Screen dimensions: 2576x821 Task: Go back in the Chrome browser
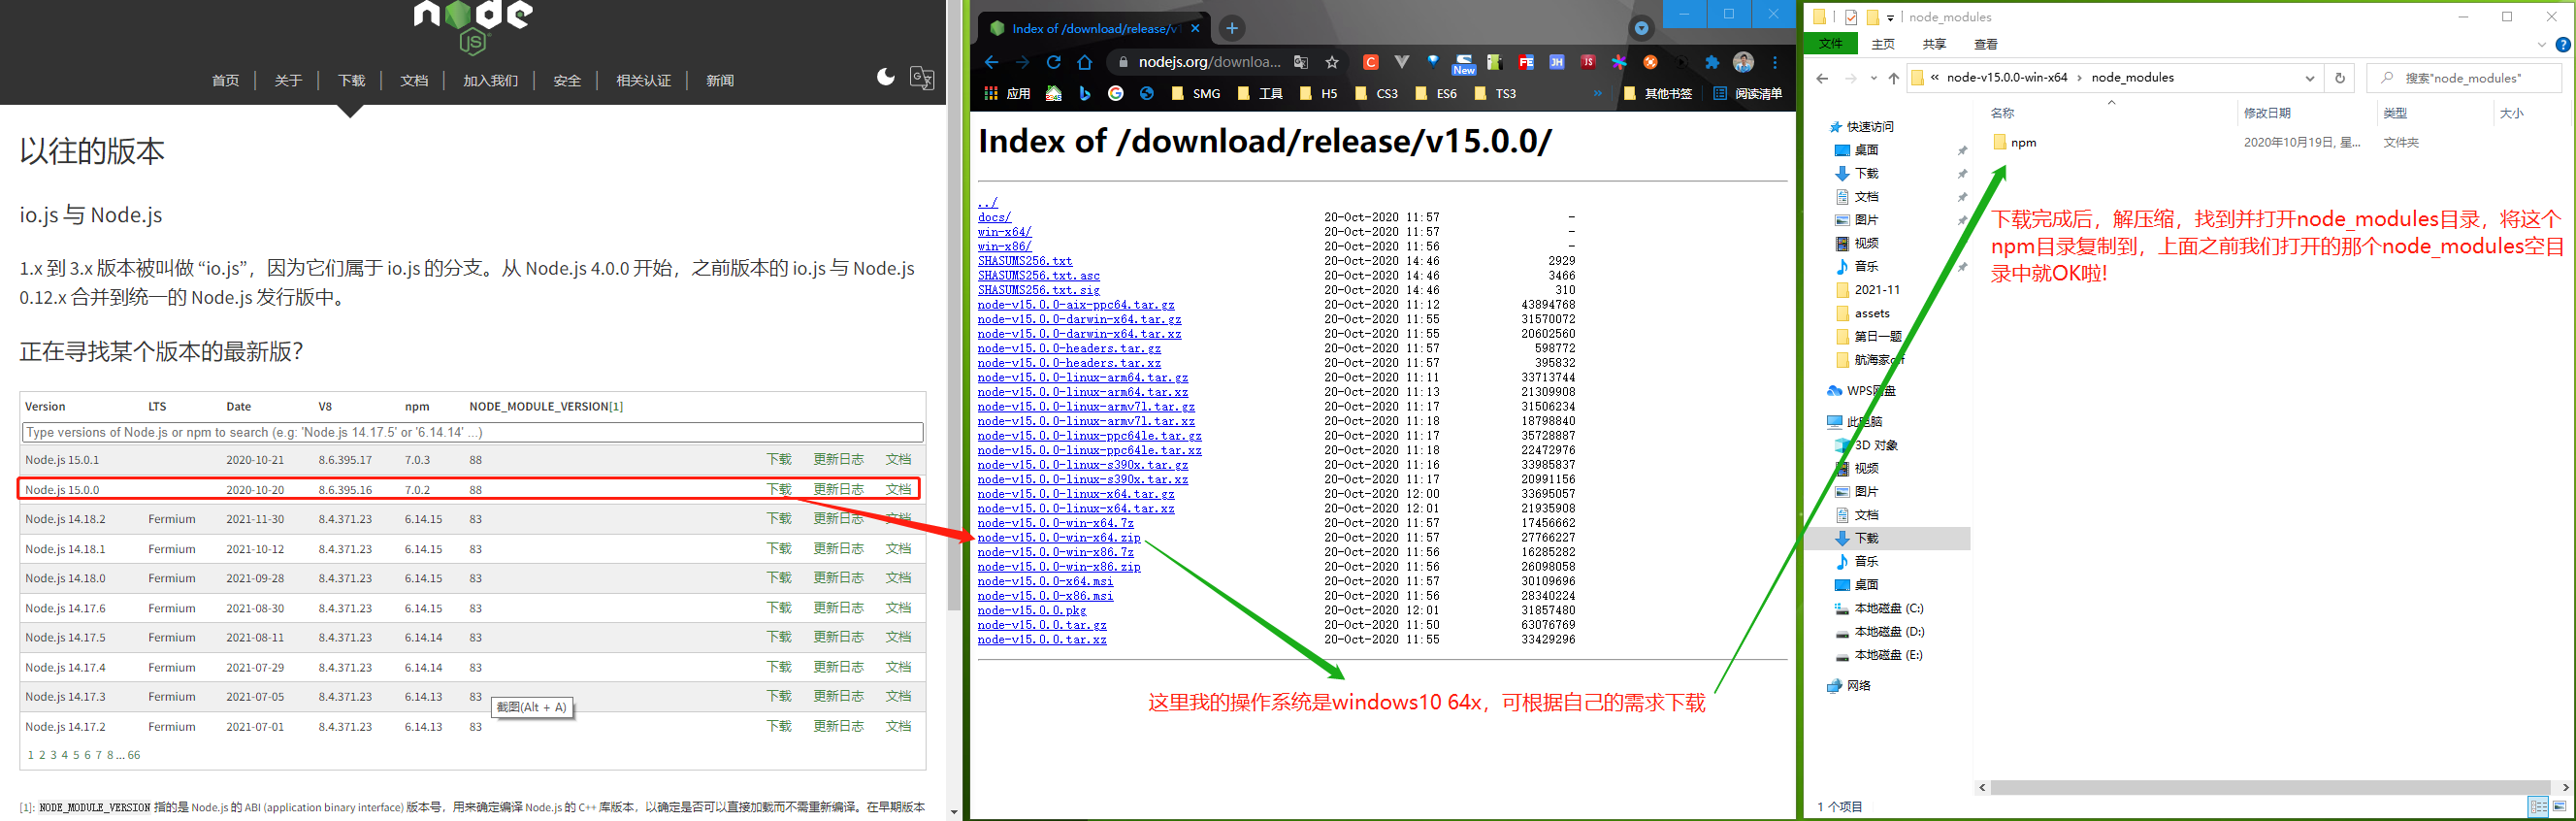point(991,62)
